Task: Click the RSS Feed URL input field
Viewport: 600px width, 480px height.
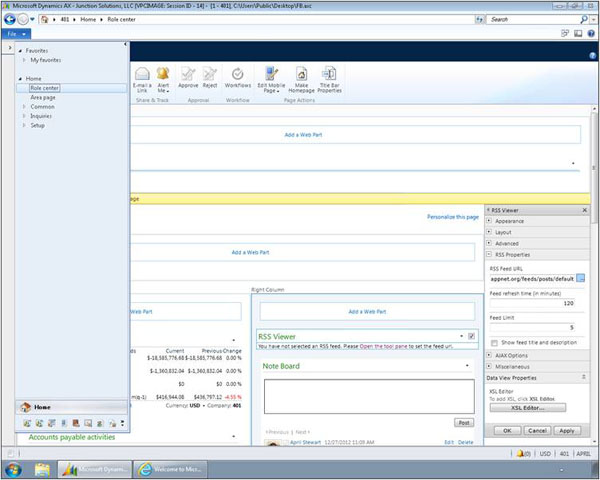Action: click(x=532, y=279)
